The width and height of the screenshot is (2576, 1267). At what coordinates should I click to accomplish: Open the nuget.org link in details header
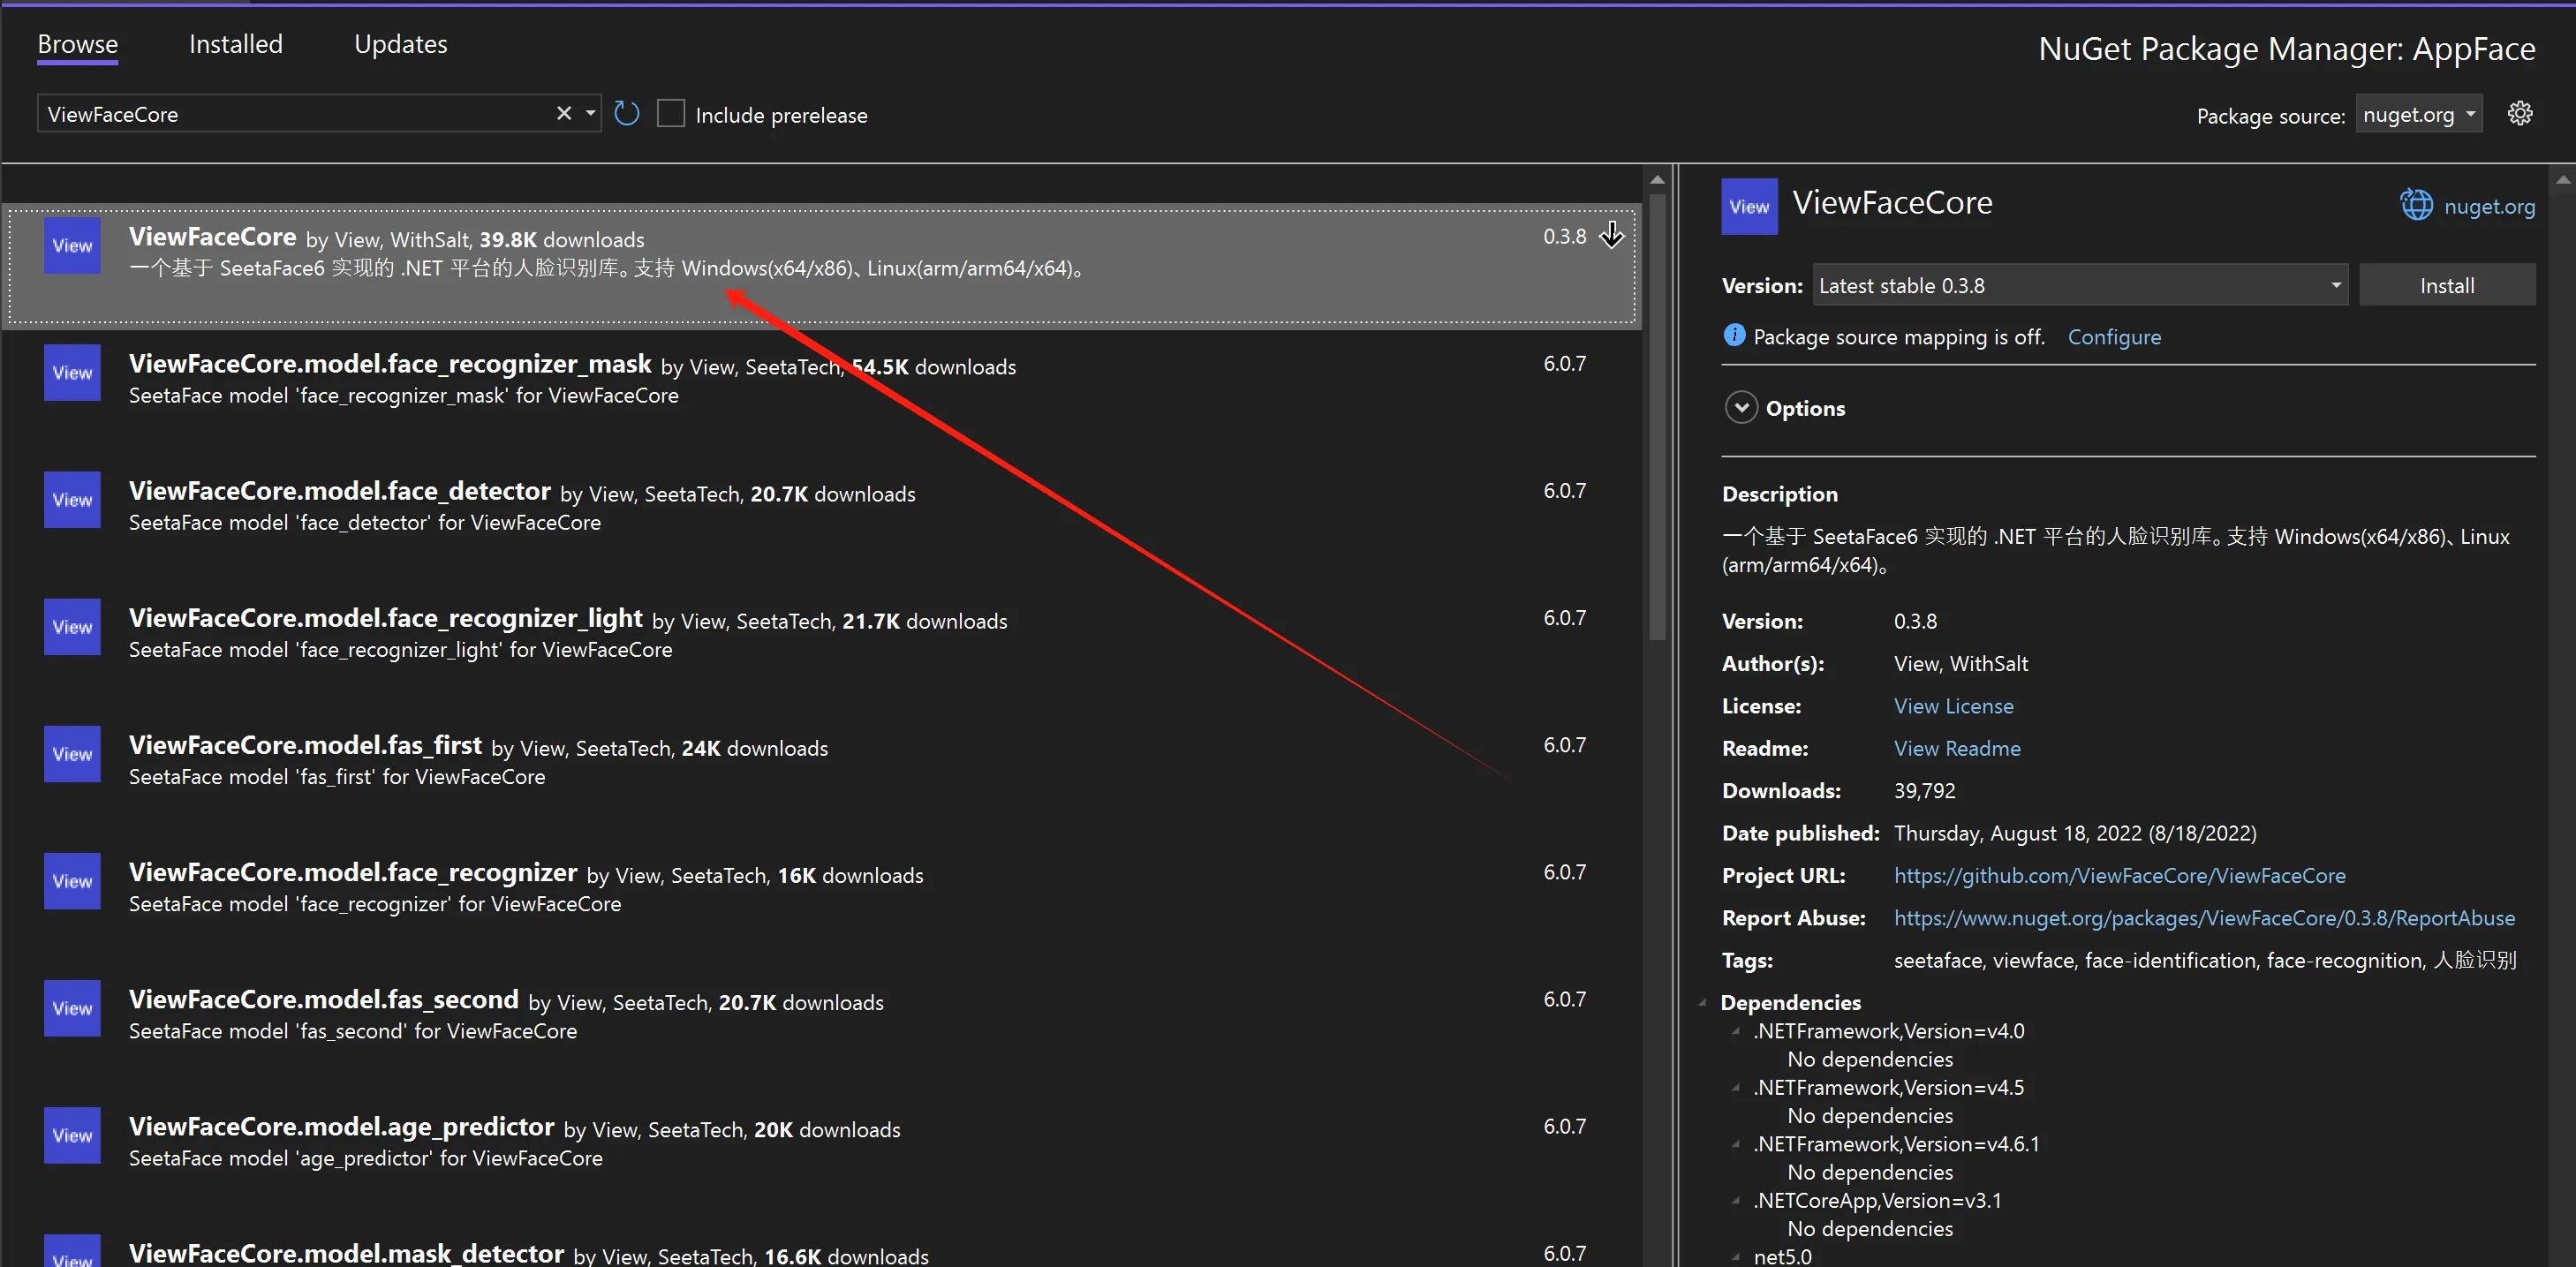(x=2489, y=207)
